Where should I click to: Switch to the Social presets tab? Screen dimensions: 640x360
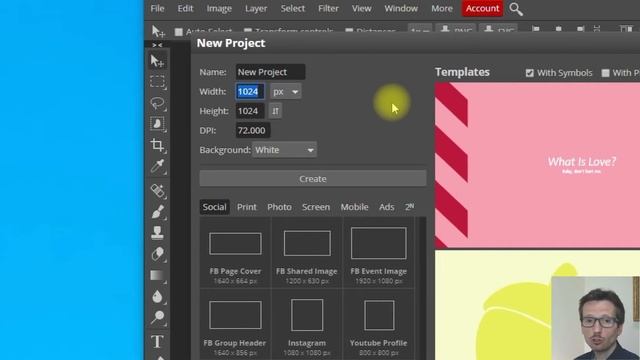click(x=214, y=207)
